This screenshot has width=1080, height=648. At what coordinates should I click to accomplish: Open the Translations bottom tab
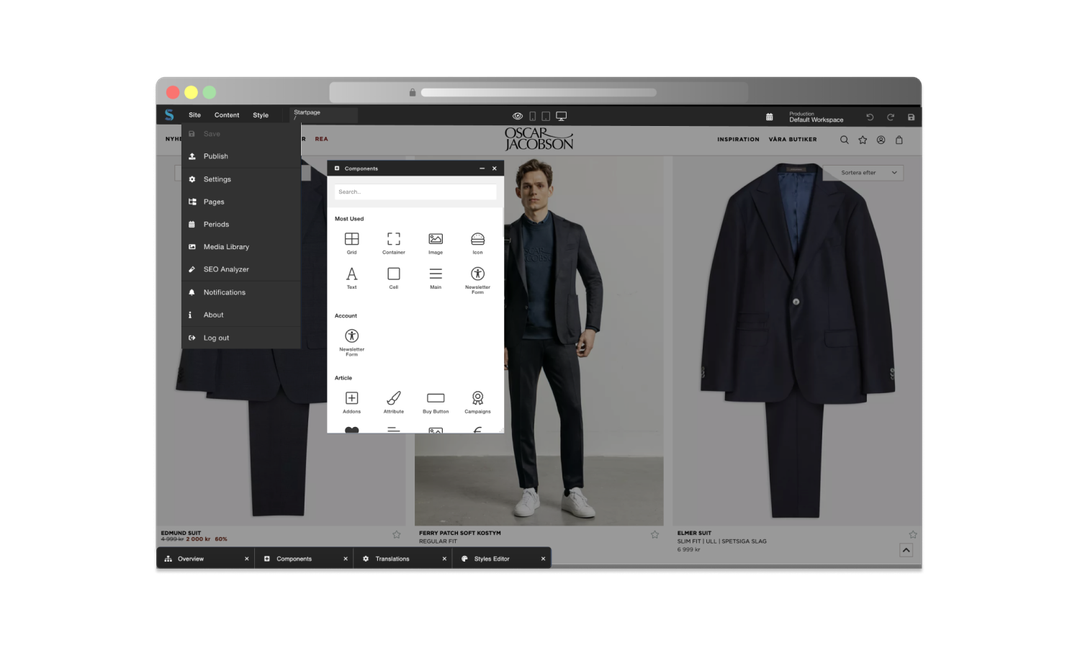(x=392, y=559)
